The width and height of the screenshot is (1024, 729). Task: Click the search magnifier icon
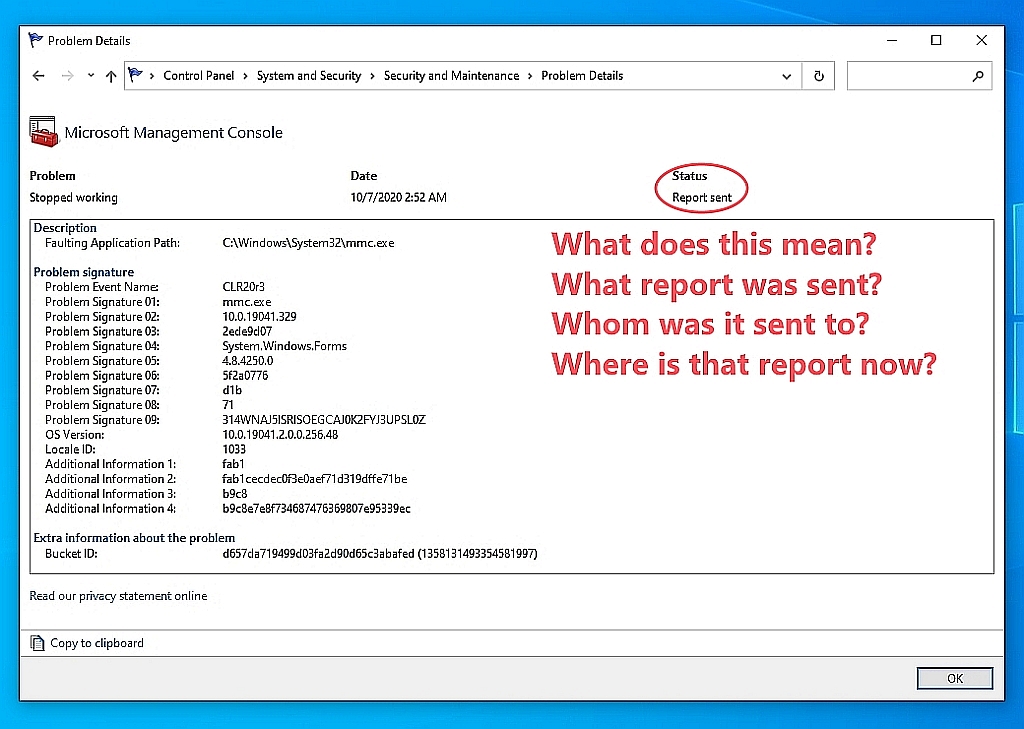(x=978, y=76)
